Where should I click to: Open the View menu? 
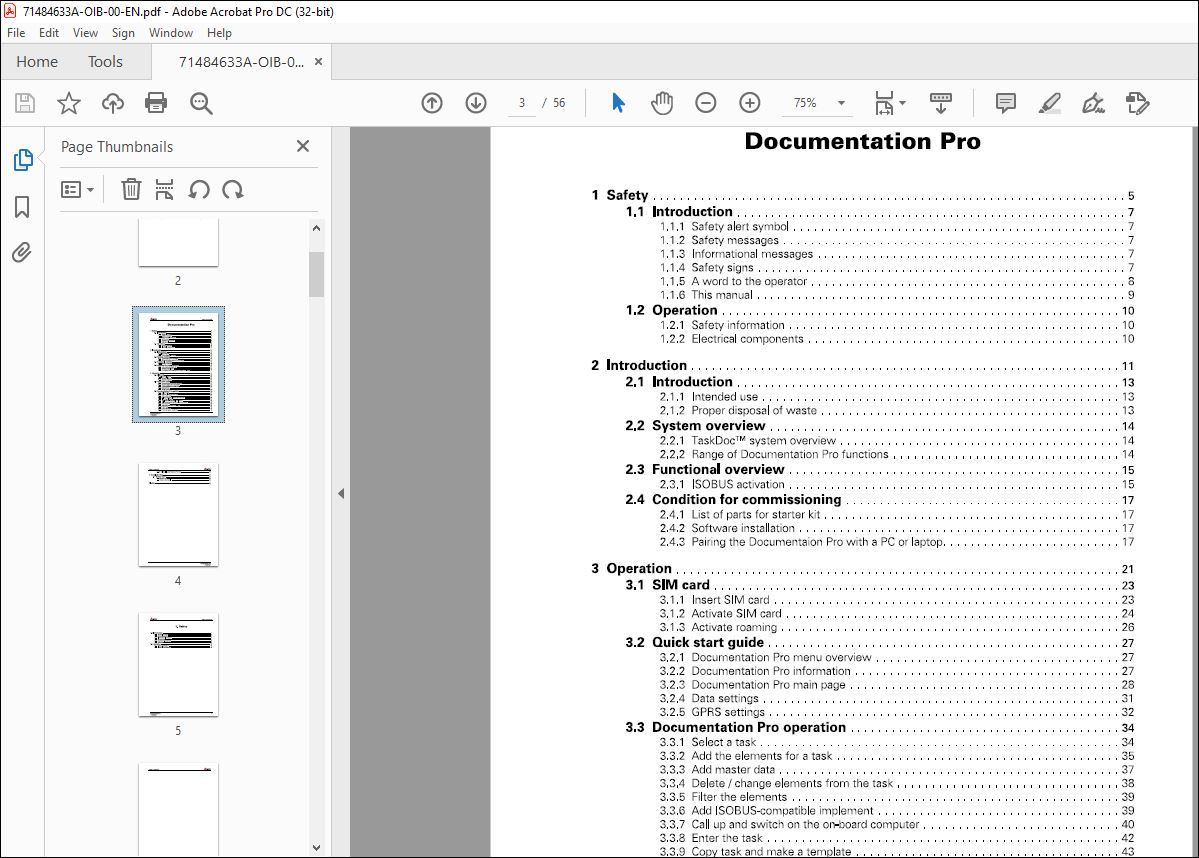pos(85,32)
